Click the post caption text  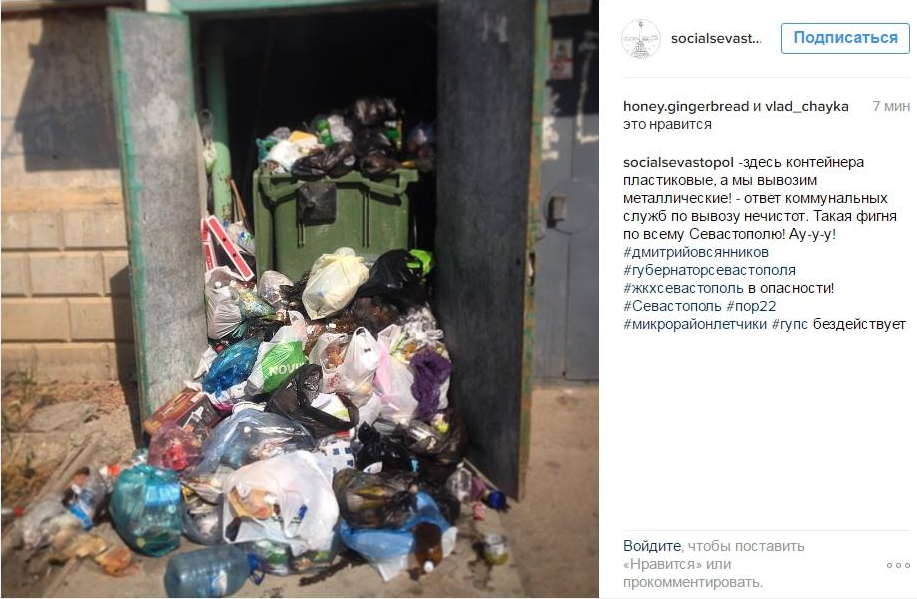764,243
